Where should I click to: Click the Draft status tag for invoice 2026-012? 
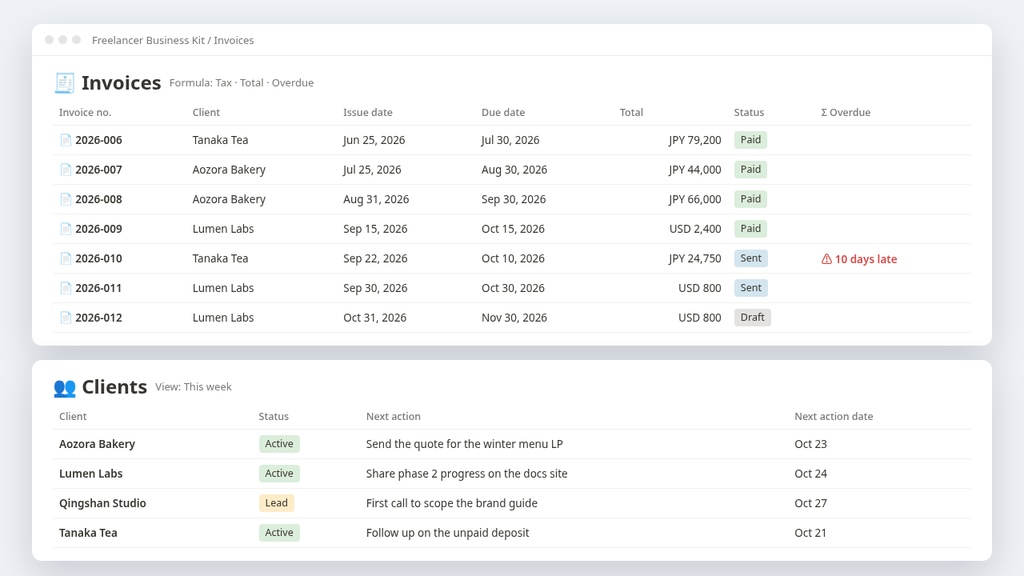pos(752,317)
